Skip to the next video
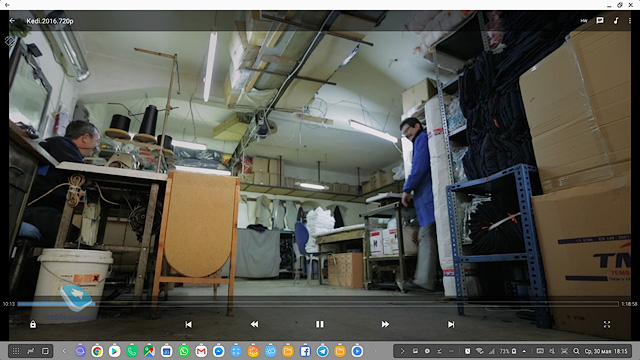The height and width of the screenshot is (360, 640). pos(451,324)
